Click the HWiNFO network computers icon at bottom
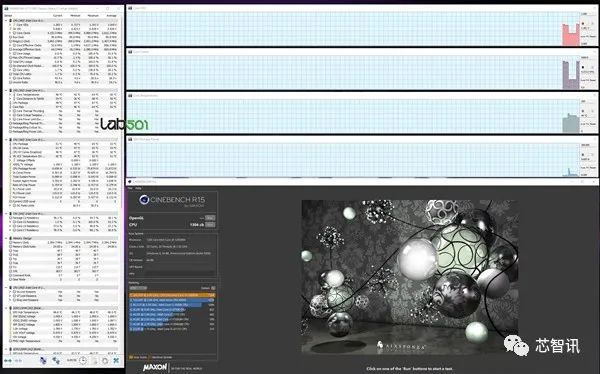 (43, 361)
